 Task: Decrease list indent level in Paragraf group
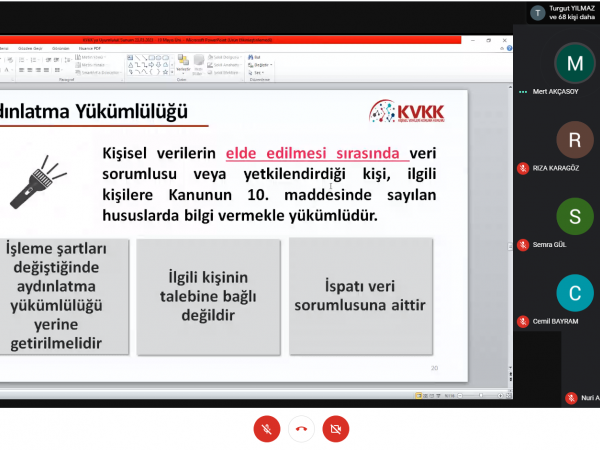tap(48, 60)
